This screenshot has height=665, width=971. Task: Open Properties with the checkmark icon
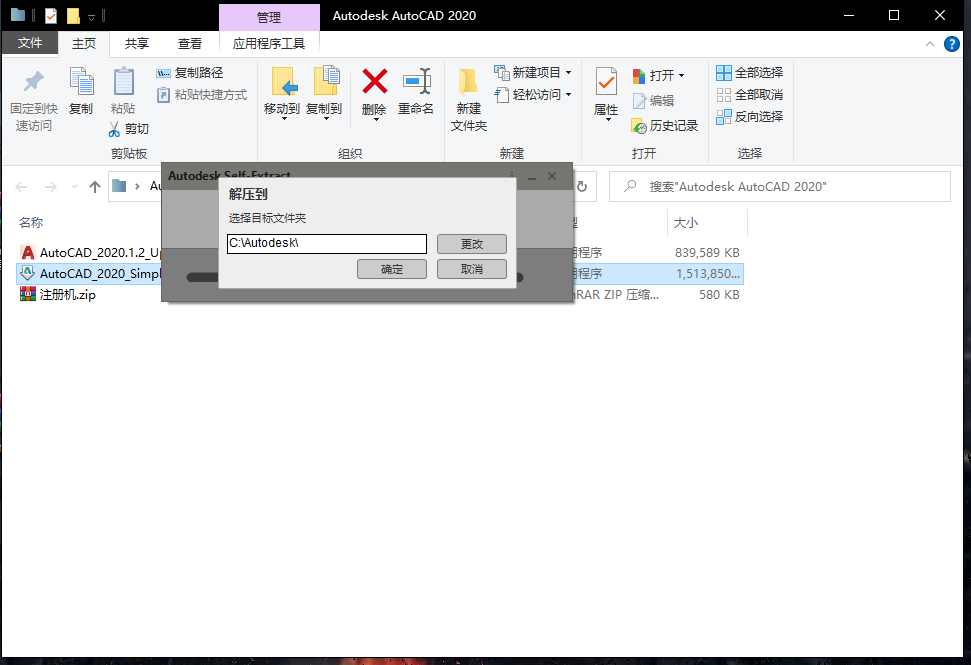point(606,82)
